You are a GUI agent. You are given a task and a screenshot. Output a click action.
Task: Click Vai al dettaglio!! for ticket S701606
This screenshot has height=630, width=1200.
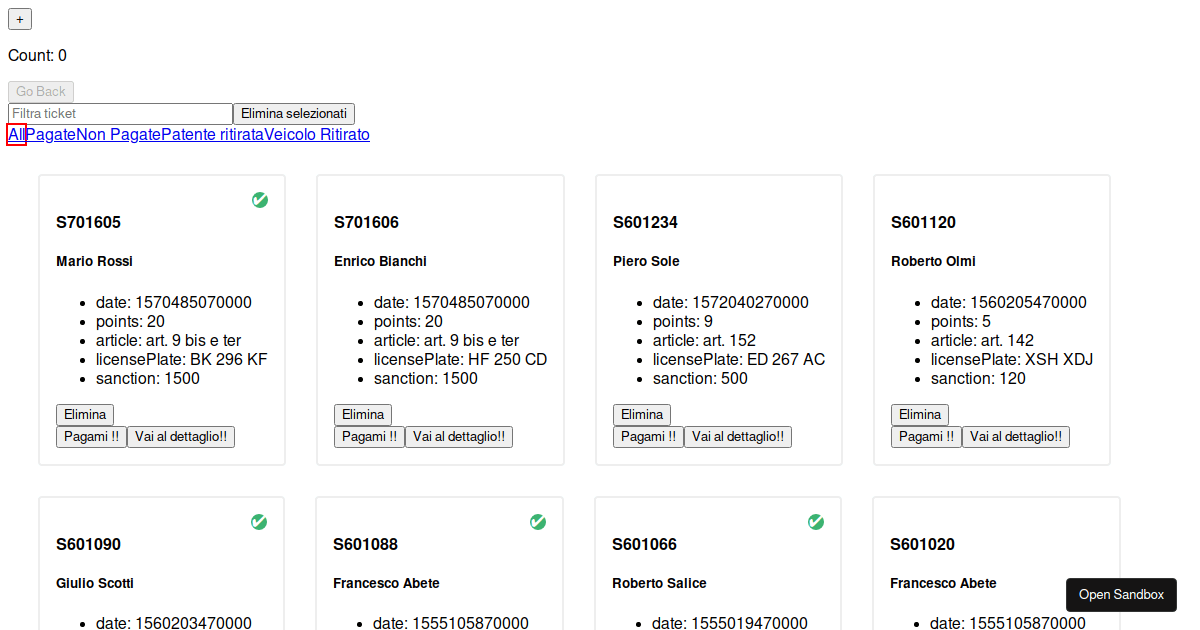(x=459, y=437)
